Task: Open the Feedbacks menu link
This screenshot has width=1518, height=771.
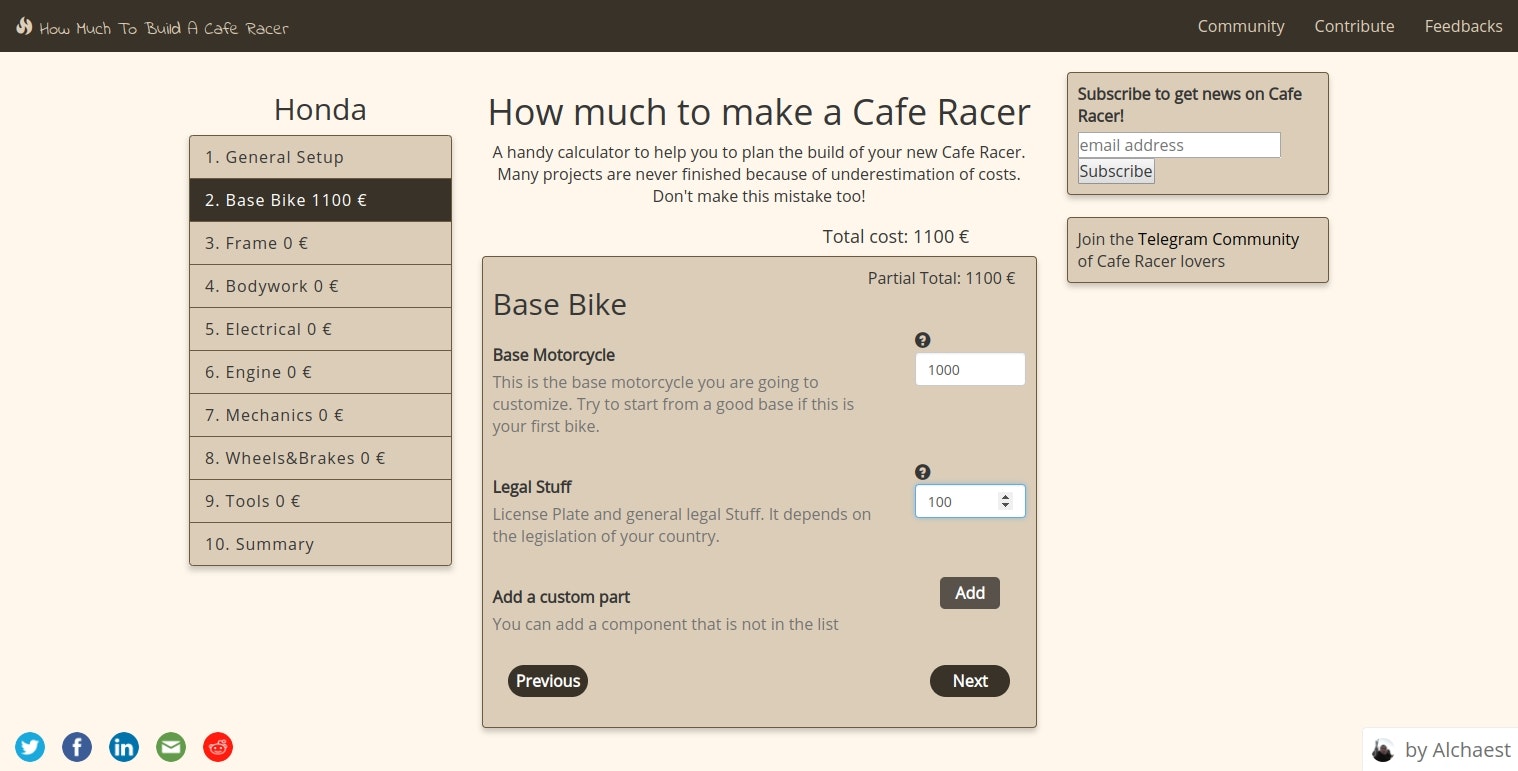Action: click(1463, 26)
